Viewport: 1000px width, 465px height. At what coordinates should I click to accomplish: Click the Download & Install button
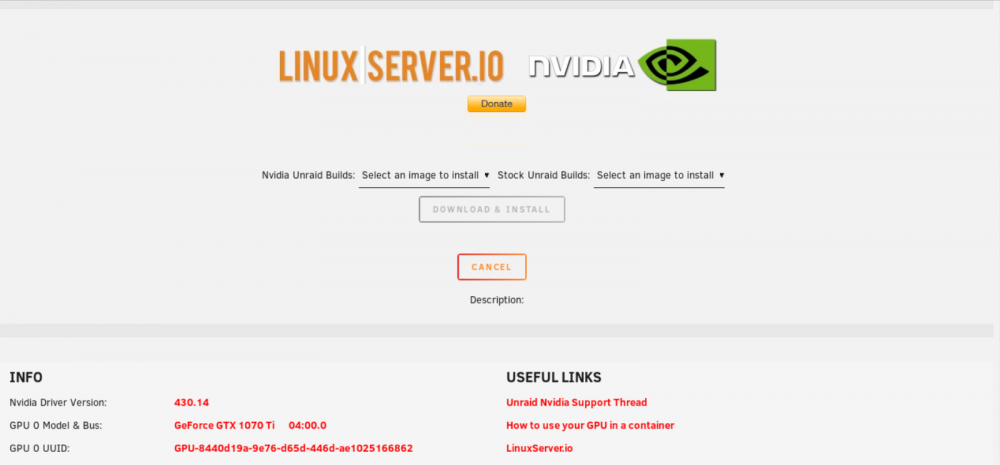click(x=492, y=209)
